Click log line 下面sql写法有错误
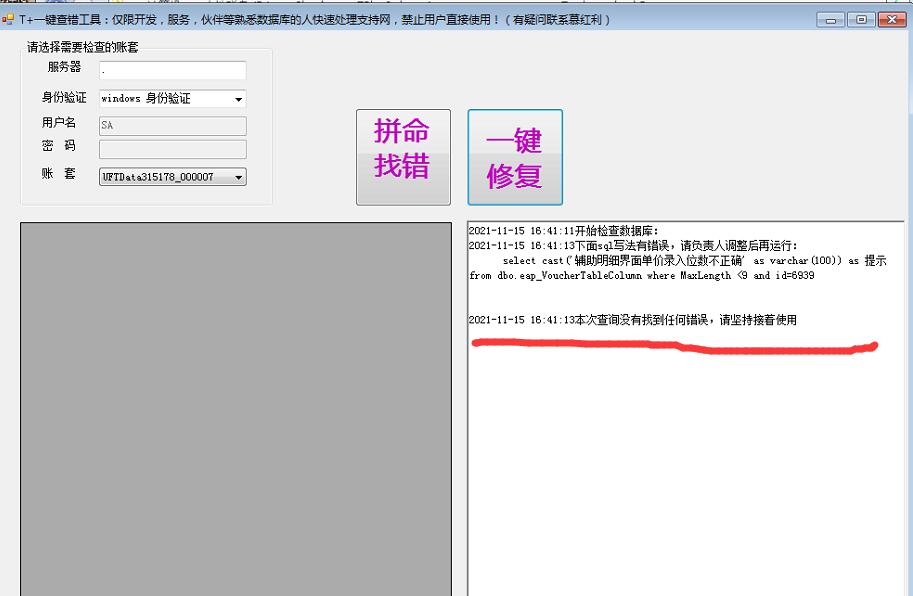 click(633, 246)
